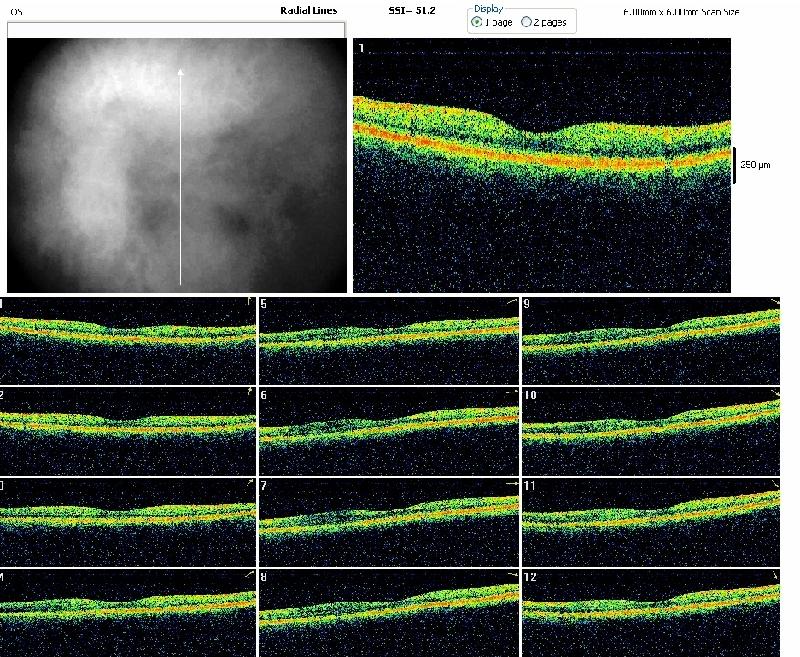The image size is (800, 657).
Task: Click the large main OCT B-scan image
Action: point(542,165)
